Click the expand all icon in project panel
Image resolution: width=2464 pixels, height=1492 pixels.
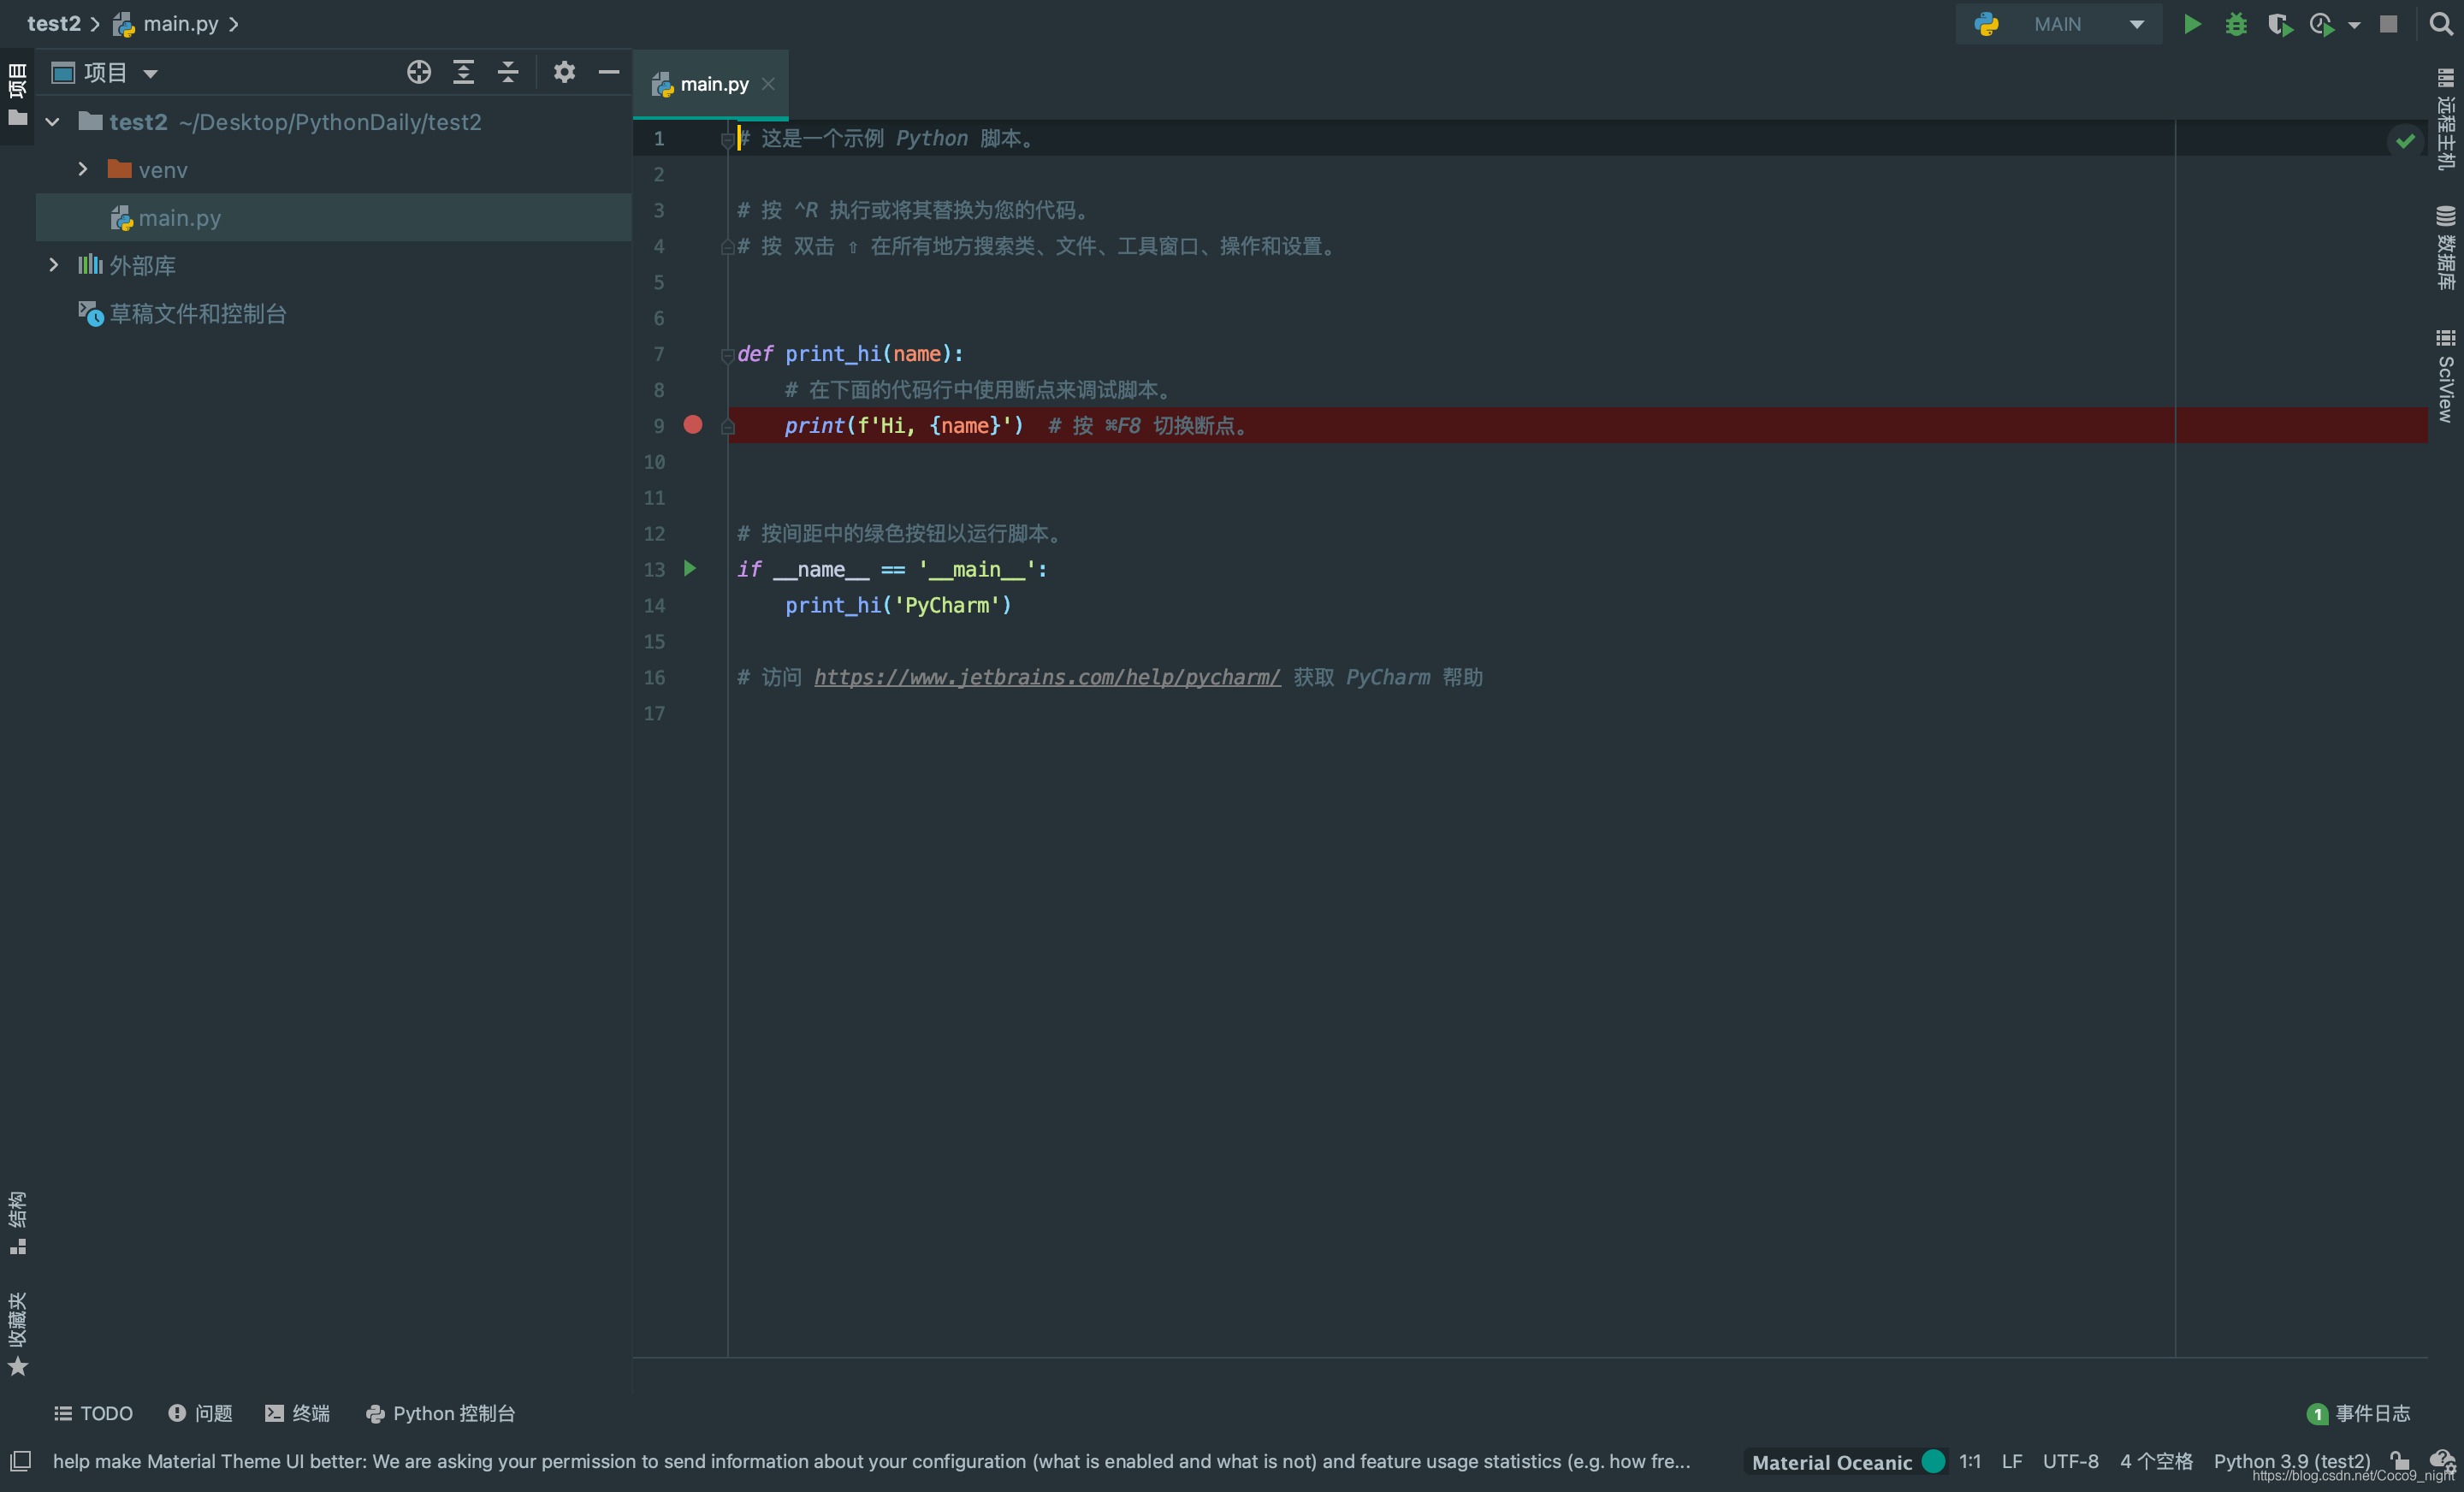pyautogui.click(x=463, y=72)
